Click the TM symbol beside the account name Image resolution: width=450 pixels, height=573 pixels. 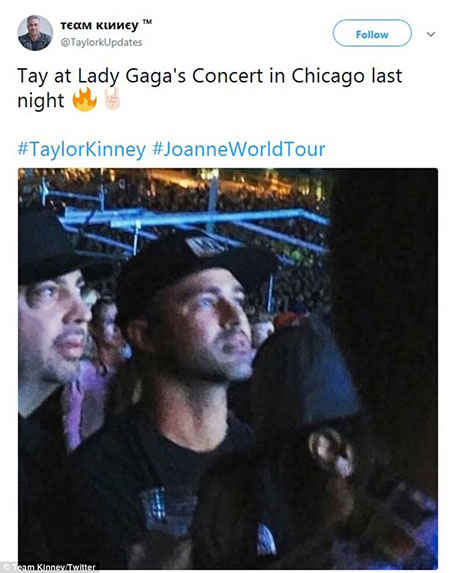click(x=147, y=23)
